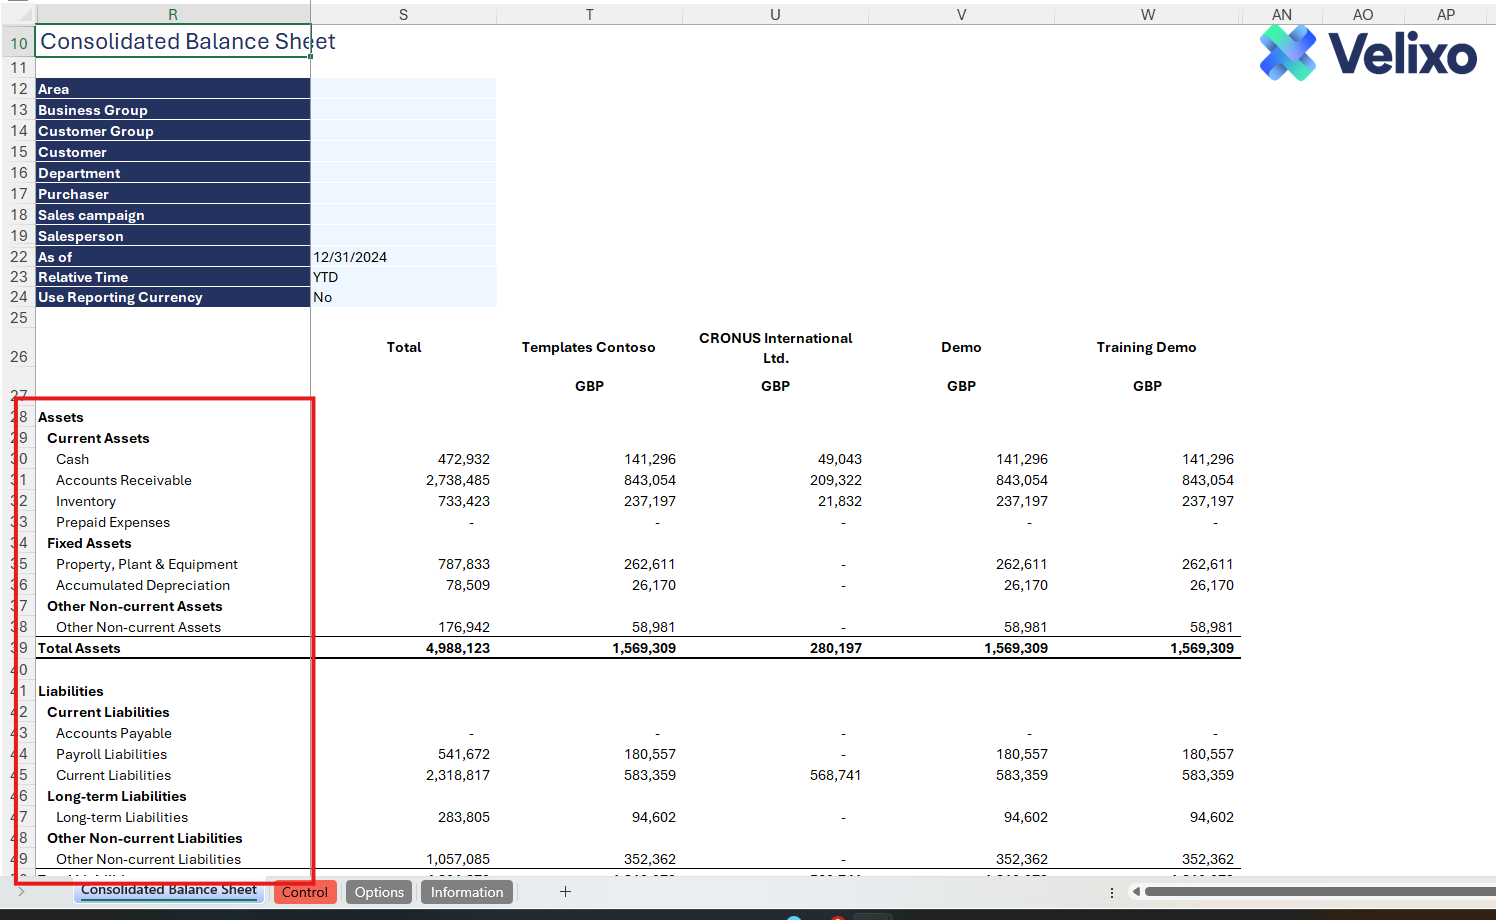Select the As of date cell 12/31/2024
This screenshot has width=1496, height=920.
pyautogui.click(x=403, y=257)
